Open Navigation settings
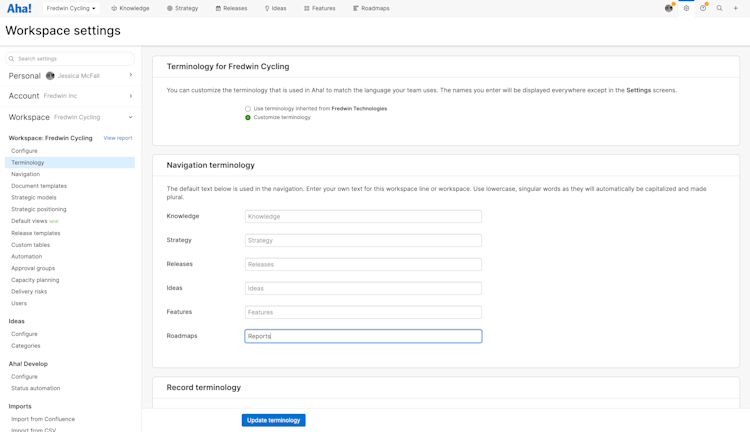 (x=26, y=174)
